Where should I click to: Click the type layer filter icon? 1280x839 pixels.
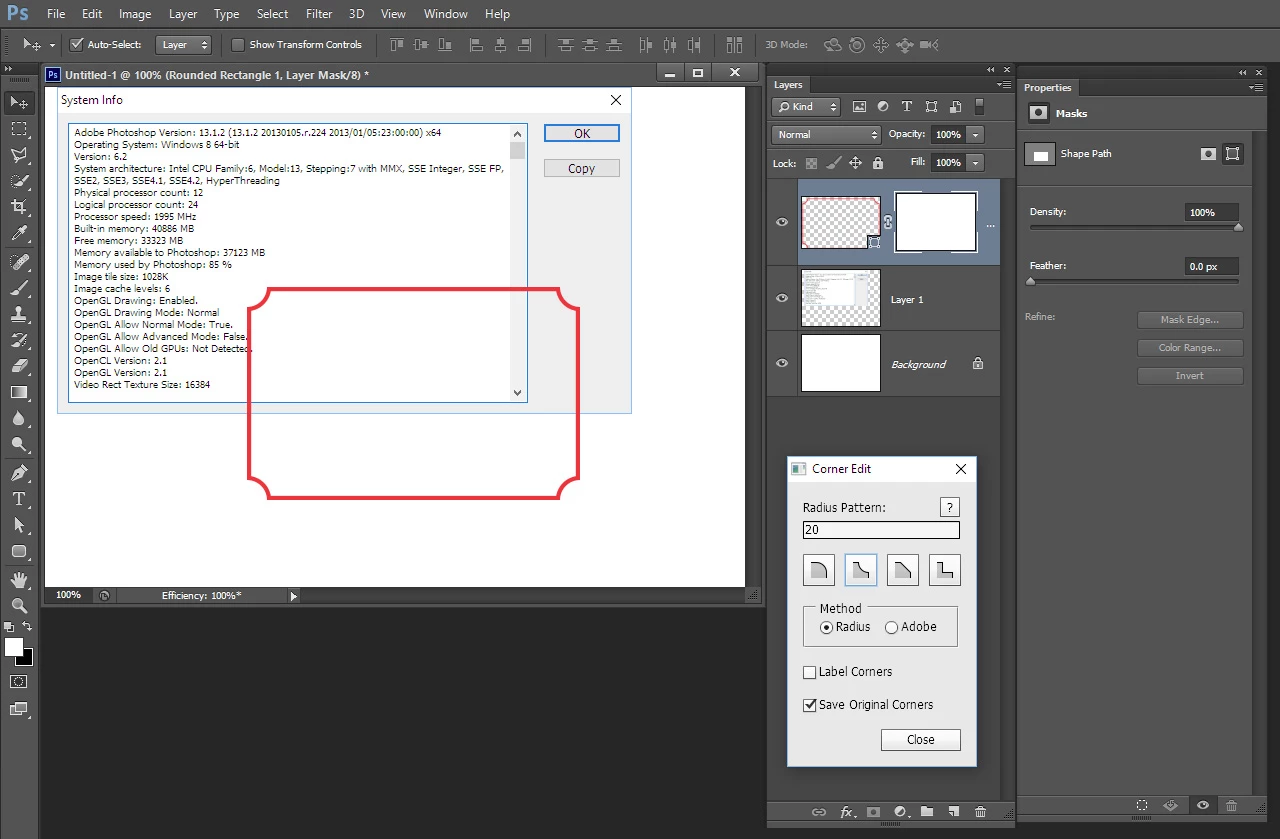(x=907, y=107)
